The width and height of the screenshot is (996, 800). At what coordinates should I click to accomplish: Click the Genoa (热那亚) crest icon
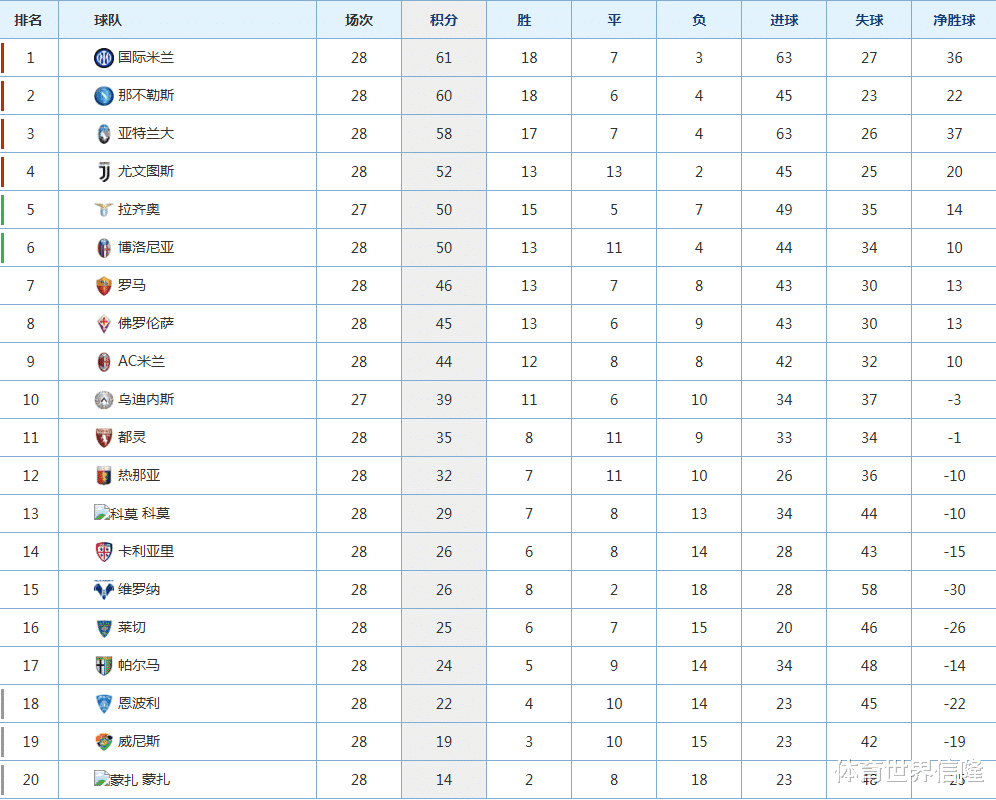103,476
